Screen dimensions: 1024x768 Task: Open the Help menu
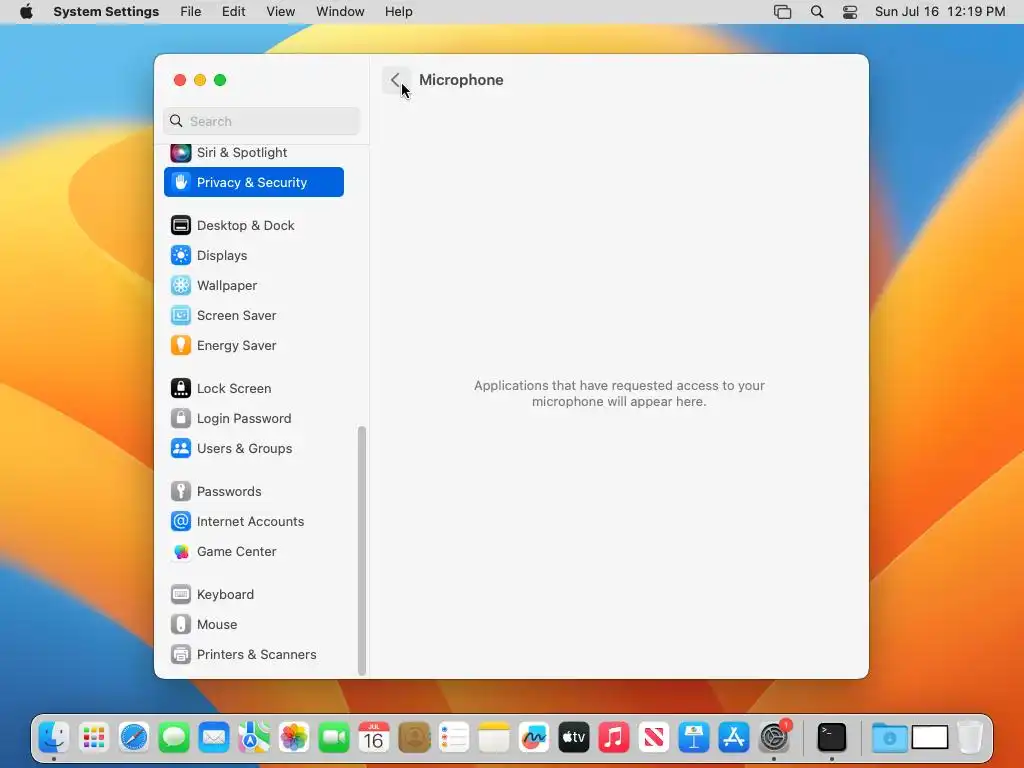[x=398, y=12]
